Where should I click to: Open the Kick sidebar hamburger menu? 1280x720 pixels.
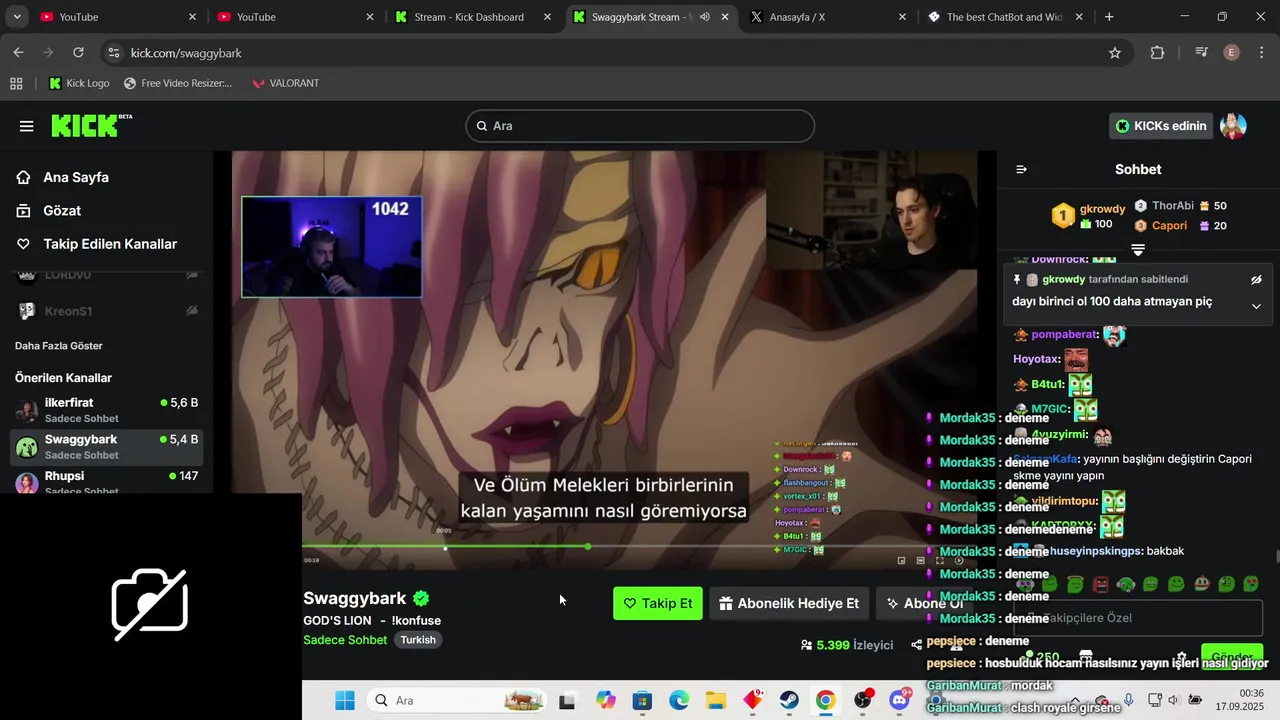click(27, 126)
